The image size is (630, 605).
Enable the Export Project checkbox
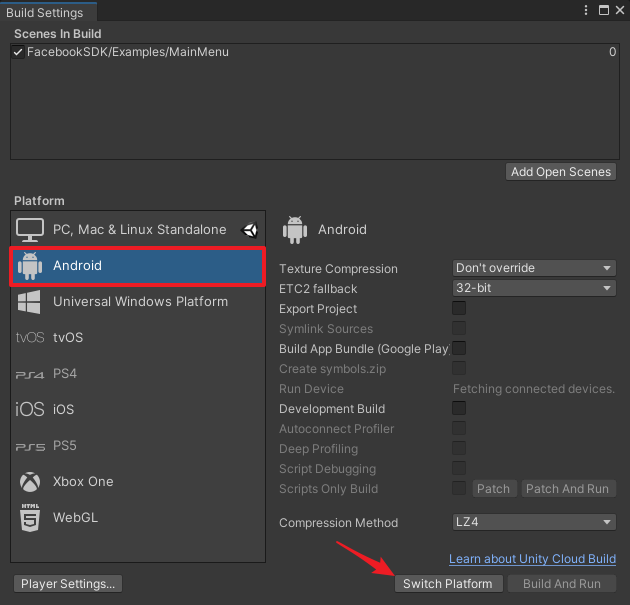[459, 308]
